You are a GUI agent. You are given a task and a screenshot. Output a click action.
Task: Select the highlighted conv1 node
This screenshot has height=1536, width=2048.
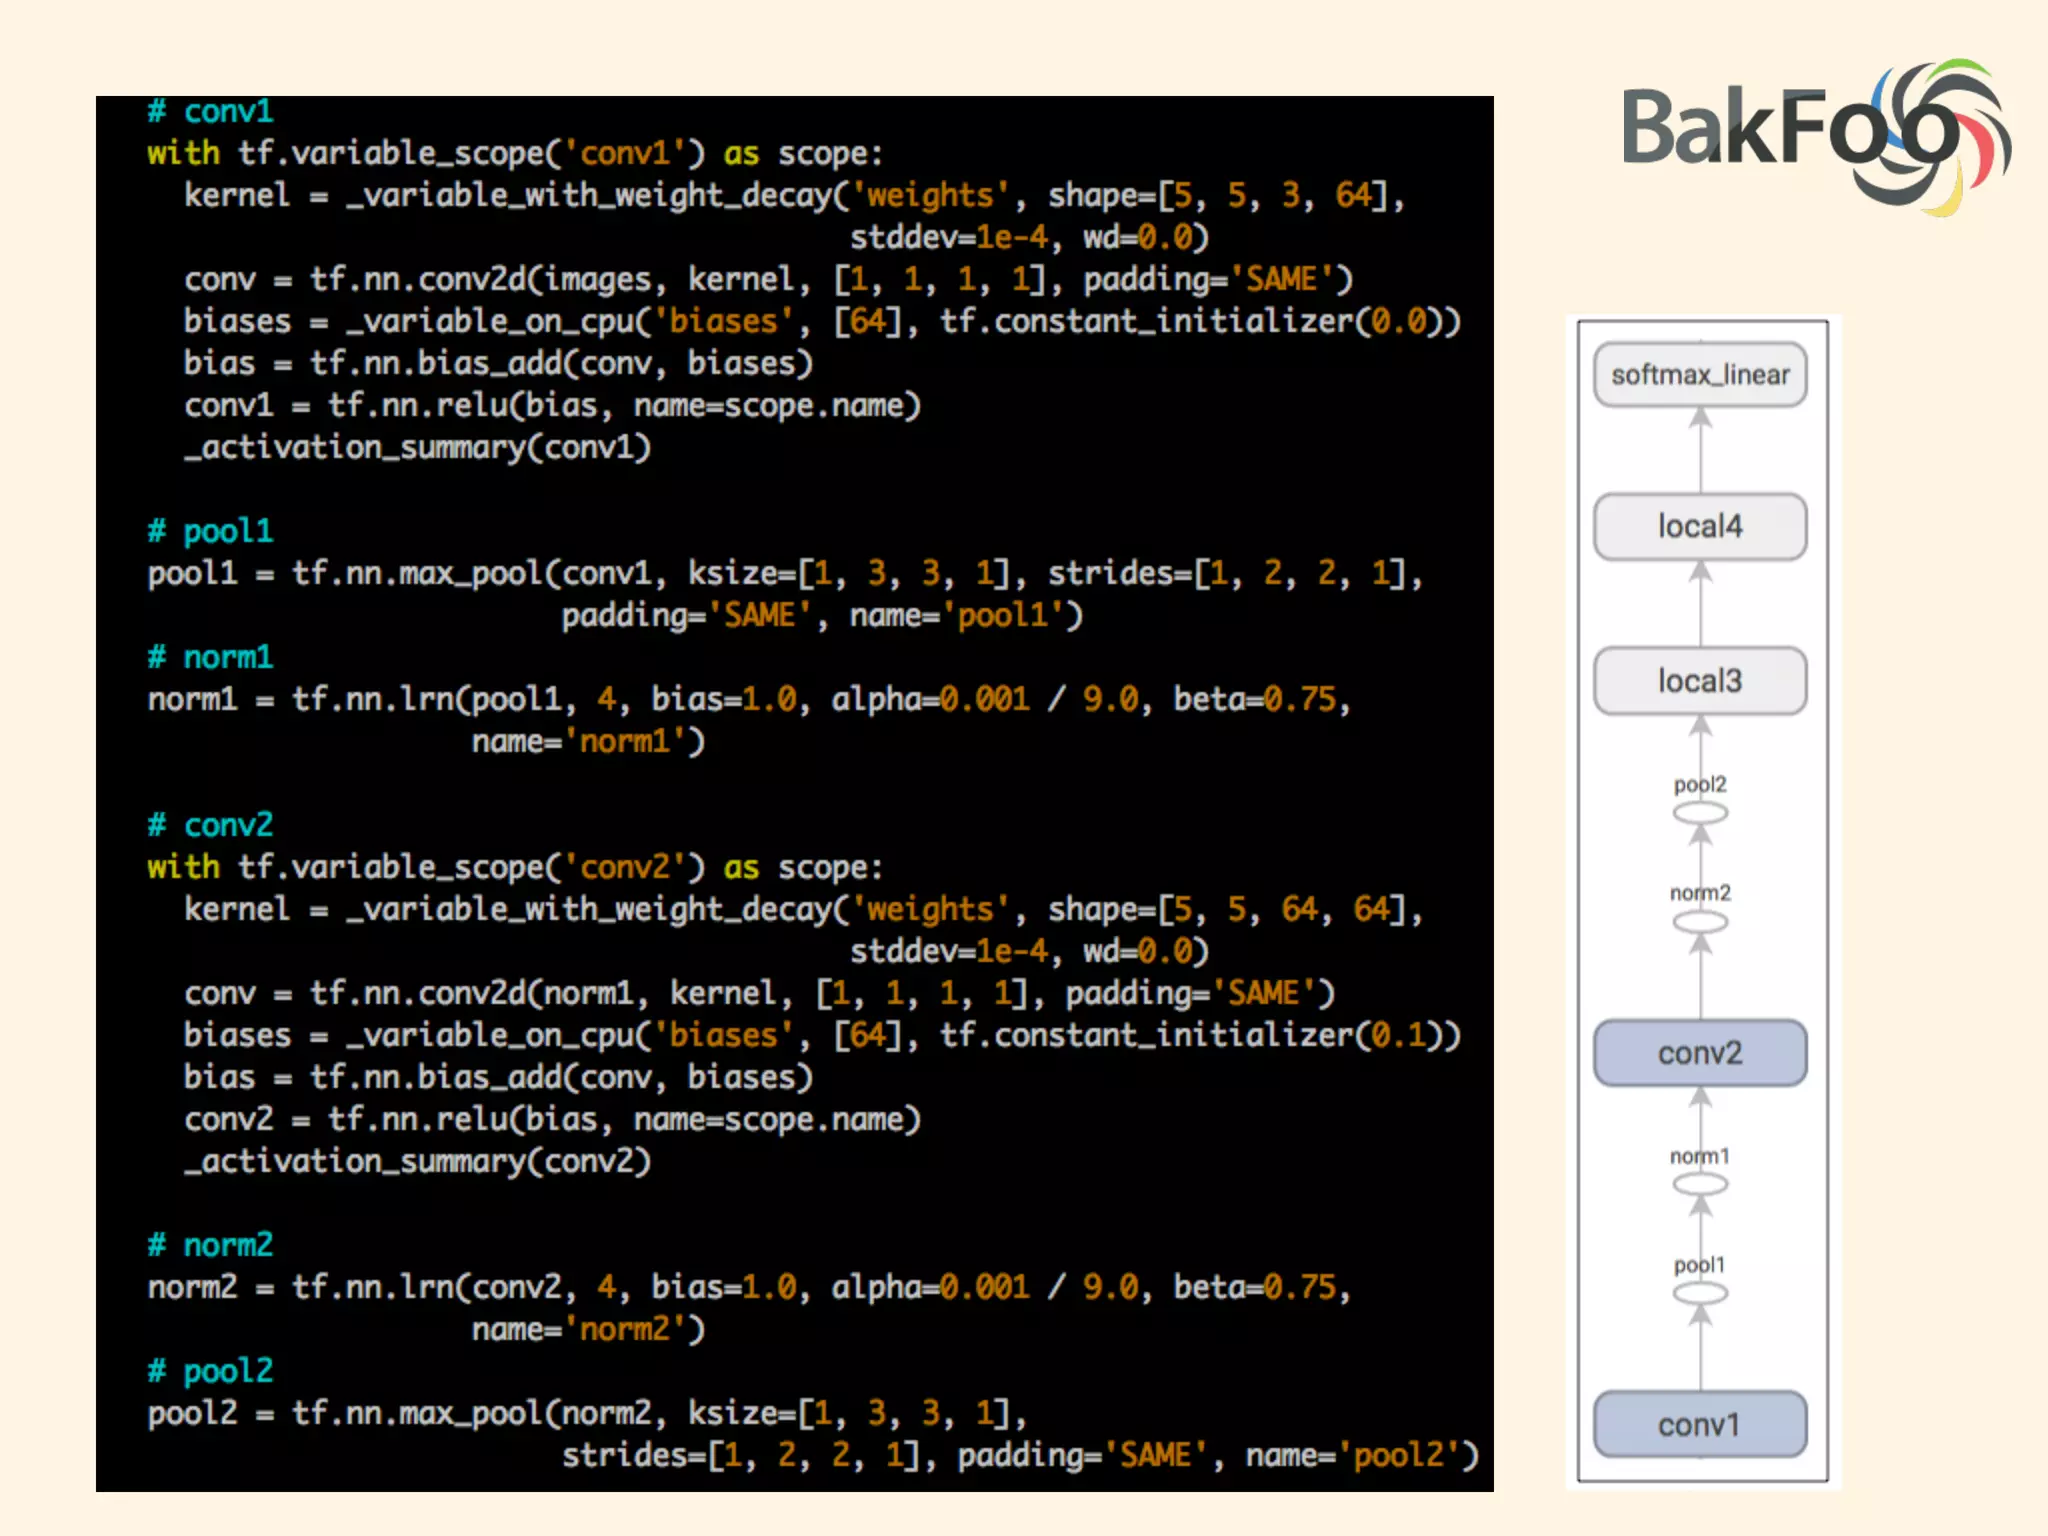(1700, 1424)
